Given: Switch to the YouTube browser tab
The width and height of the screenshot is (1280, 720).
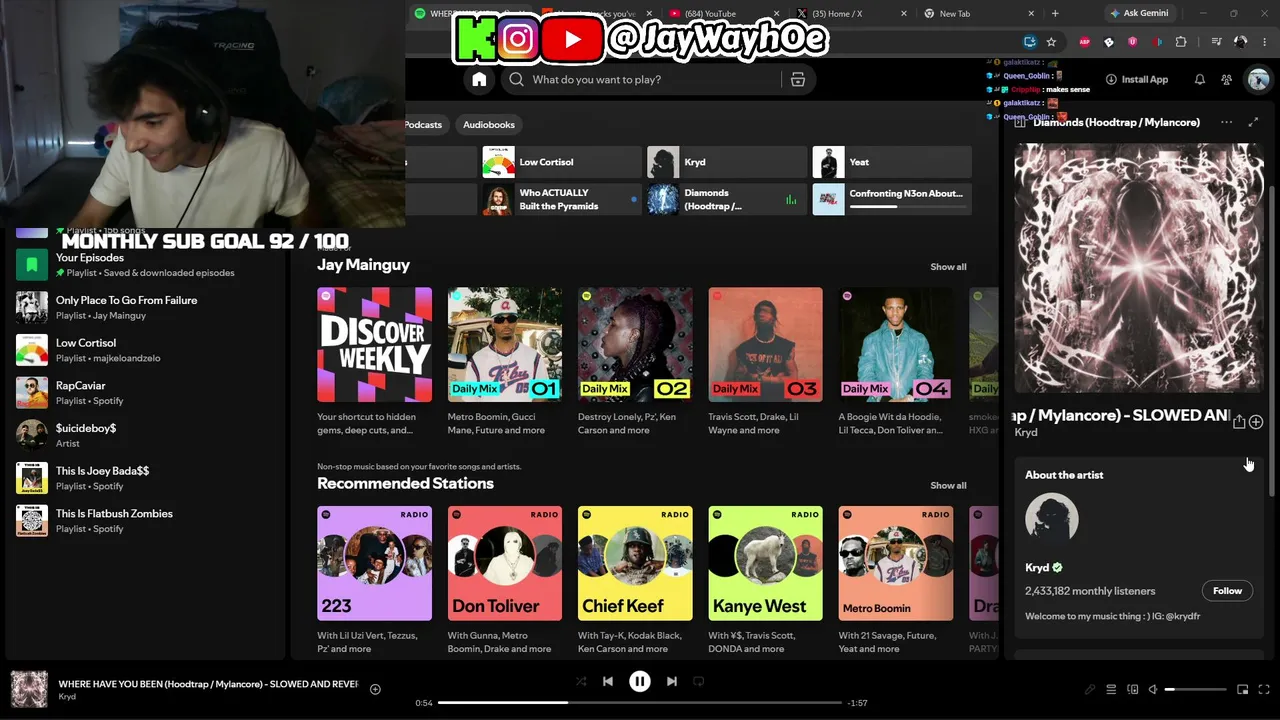Looking at the screenshot, I should [x=722, y=14].
